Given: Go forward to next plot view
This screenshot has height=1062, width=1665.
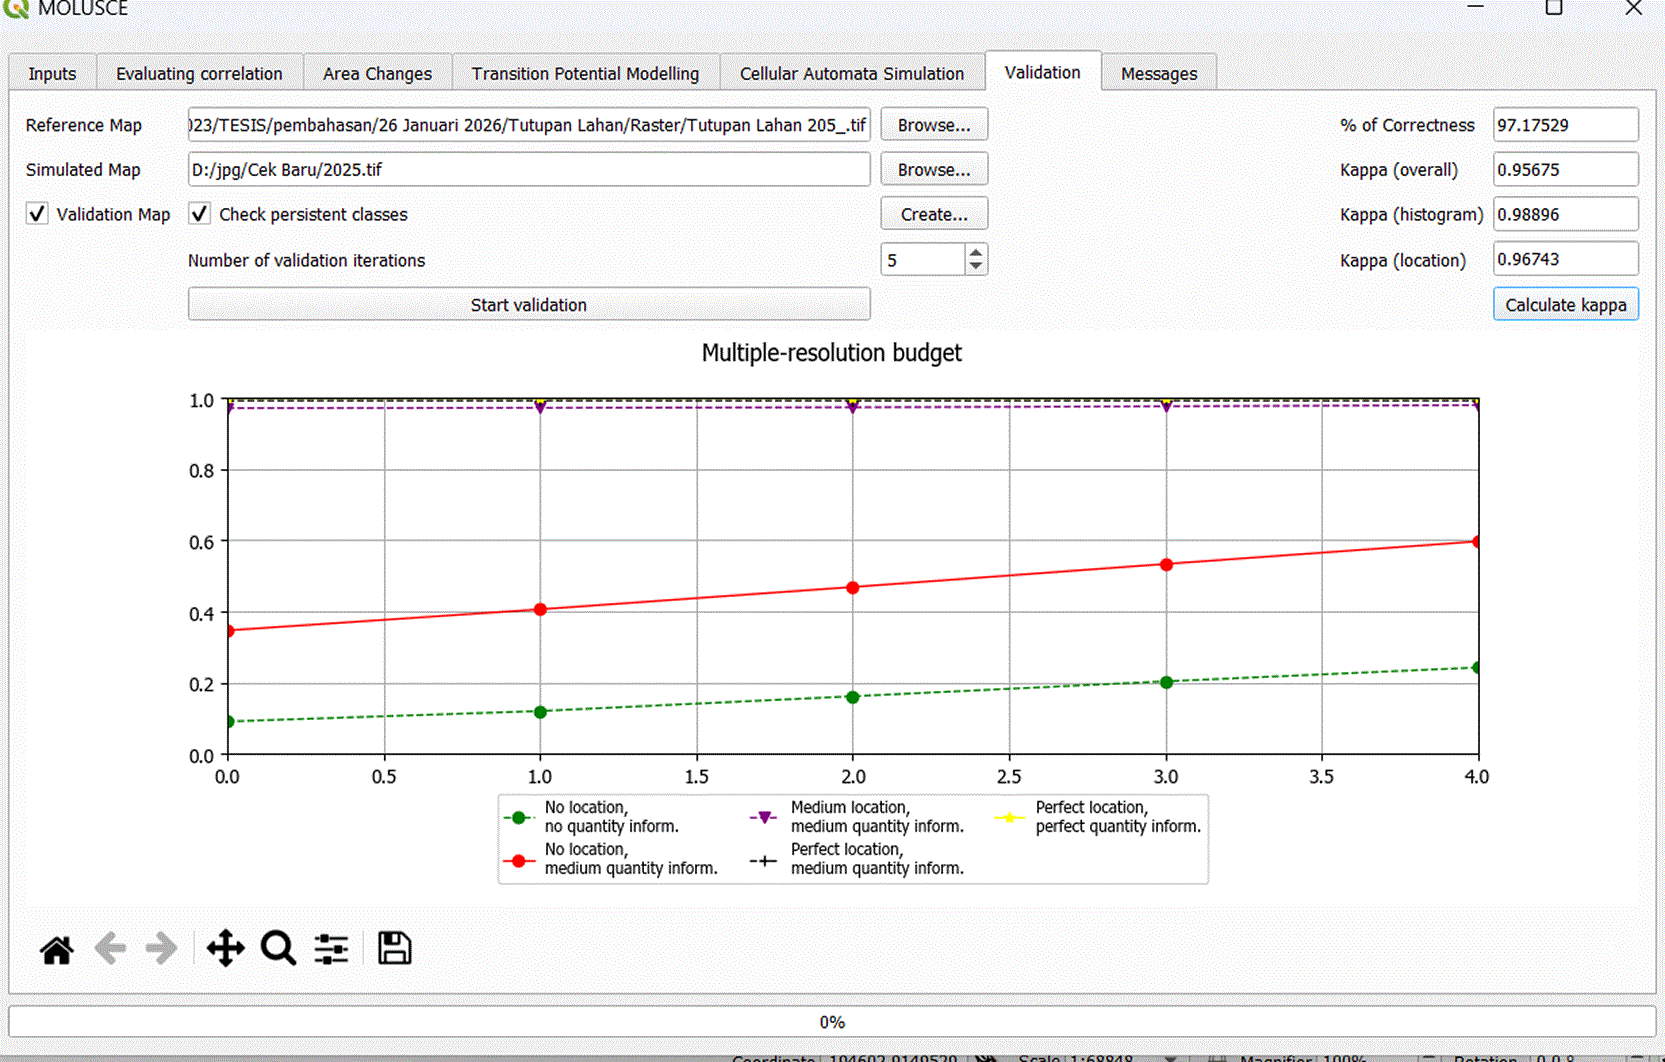Looking at the screenshot, I should (x=162, y=948).
